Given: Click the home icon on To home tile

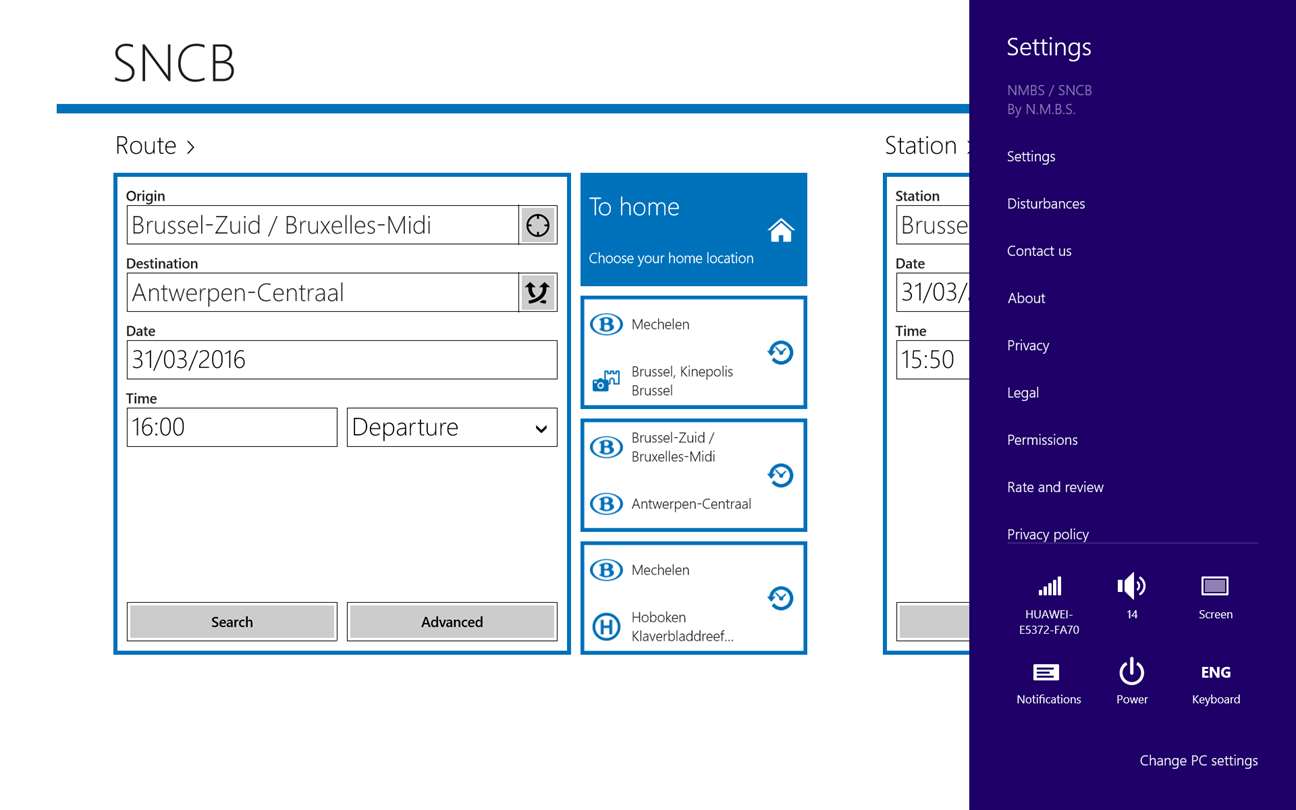Looking at the screenshot, I should pos(781,231).
